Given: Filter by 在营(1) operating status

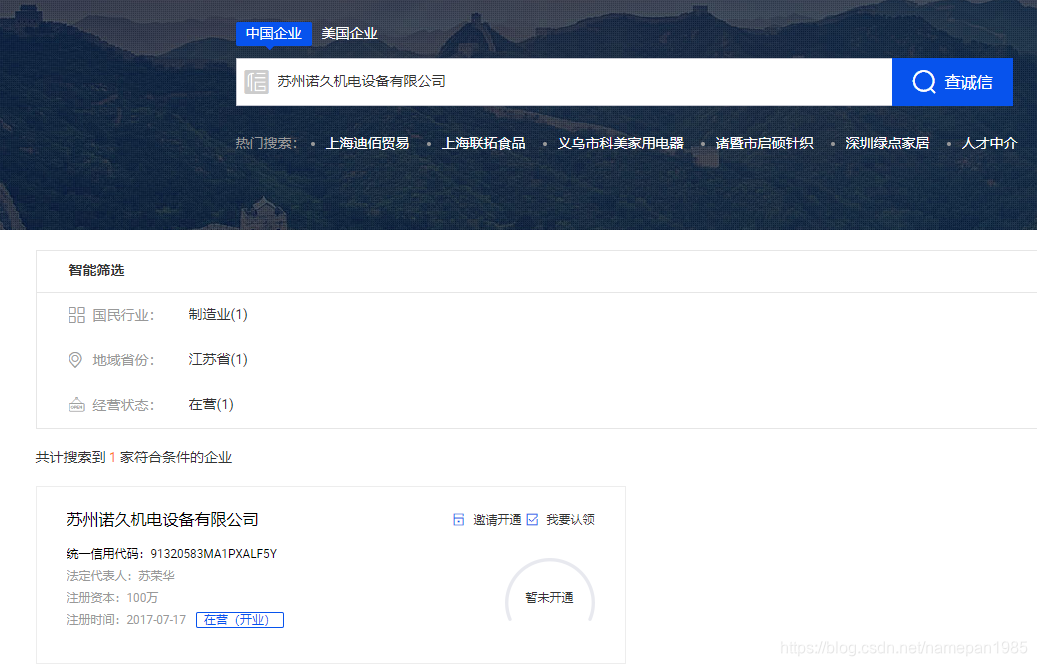Looking at the screenshot, I should pyautogui.click(x=211, y=404).
